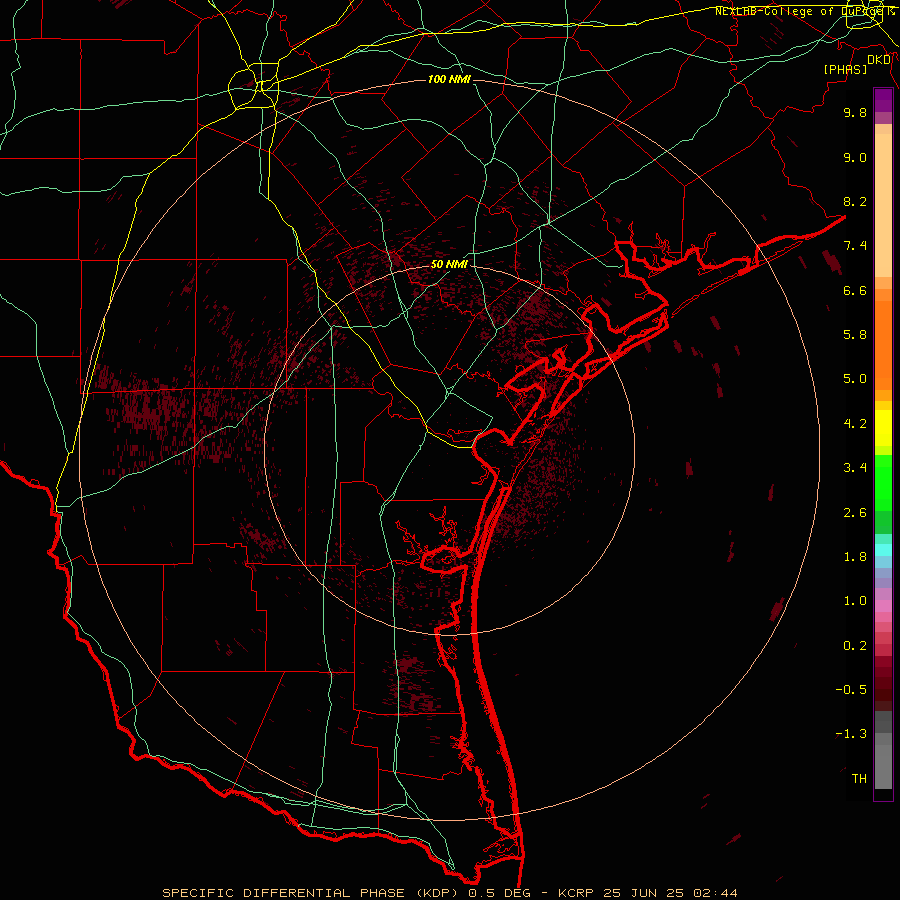Screen dimensions: 900x900
Task: Pick the large peach segment of the color bar
Action: pyautogui.click(x=883, y=205)
